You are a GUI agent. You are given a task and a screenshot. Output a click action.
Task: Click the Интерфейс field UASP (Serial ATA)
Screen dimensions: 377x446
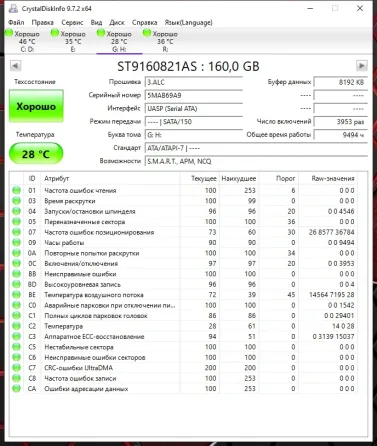click(194, 109)
